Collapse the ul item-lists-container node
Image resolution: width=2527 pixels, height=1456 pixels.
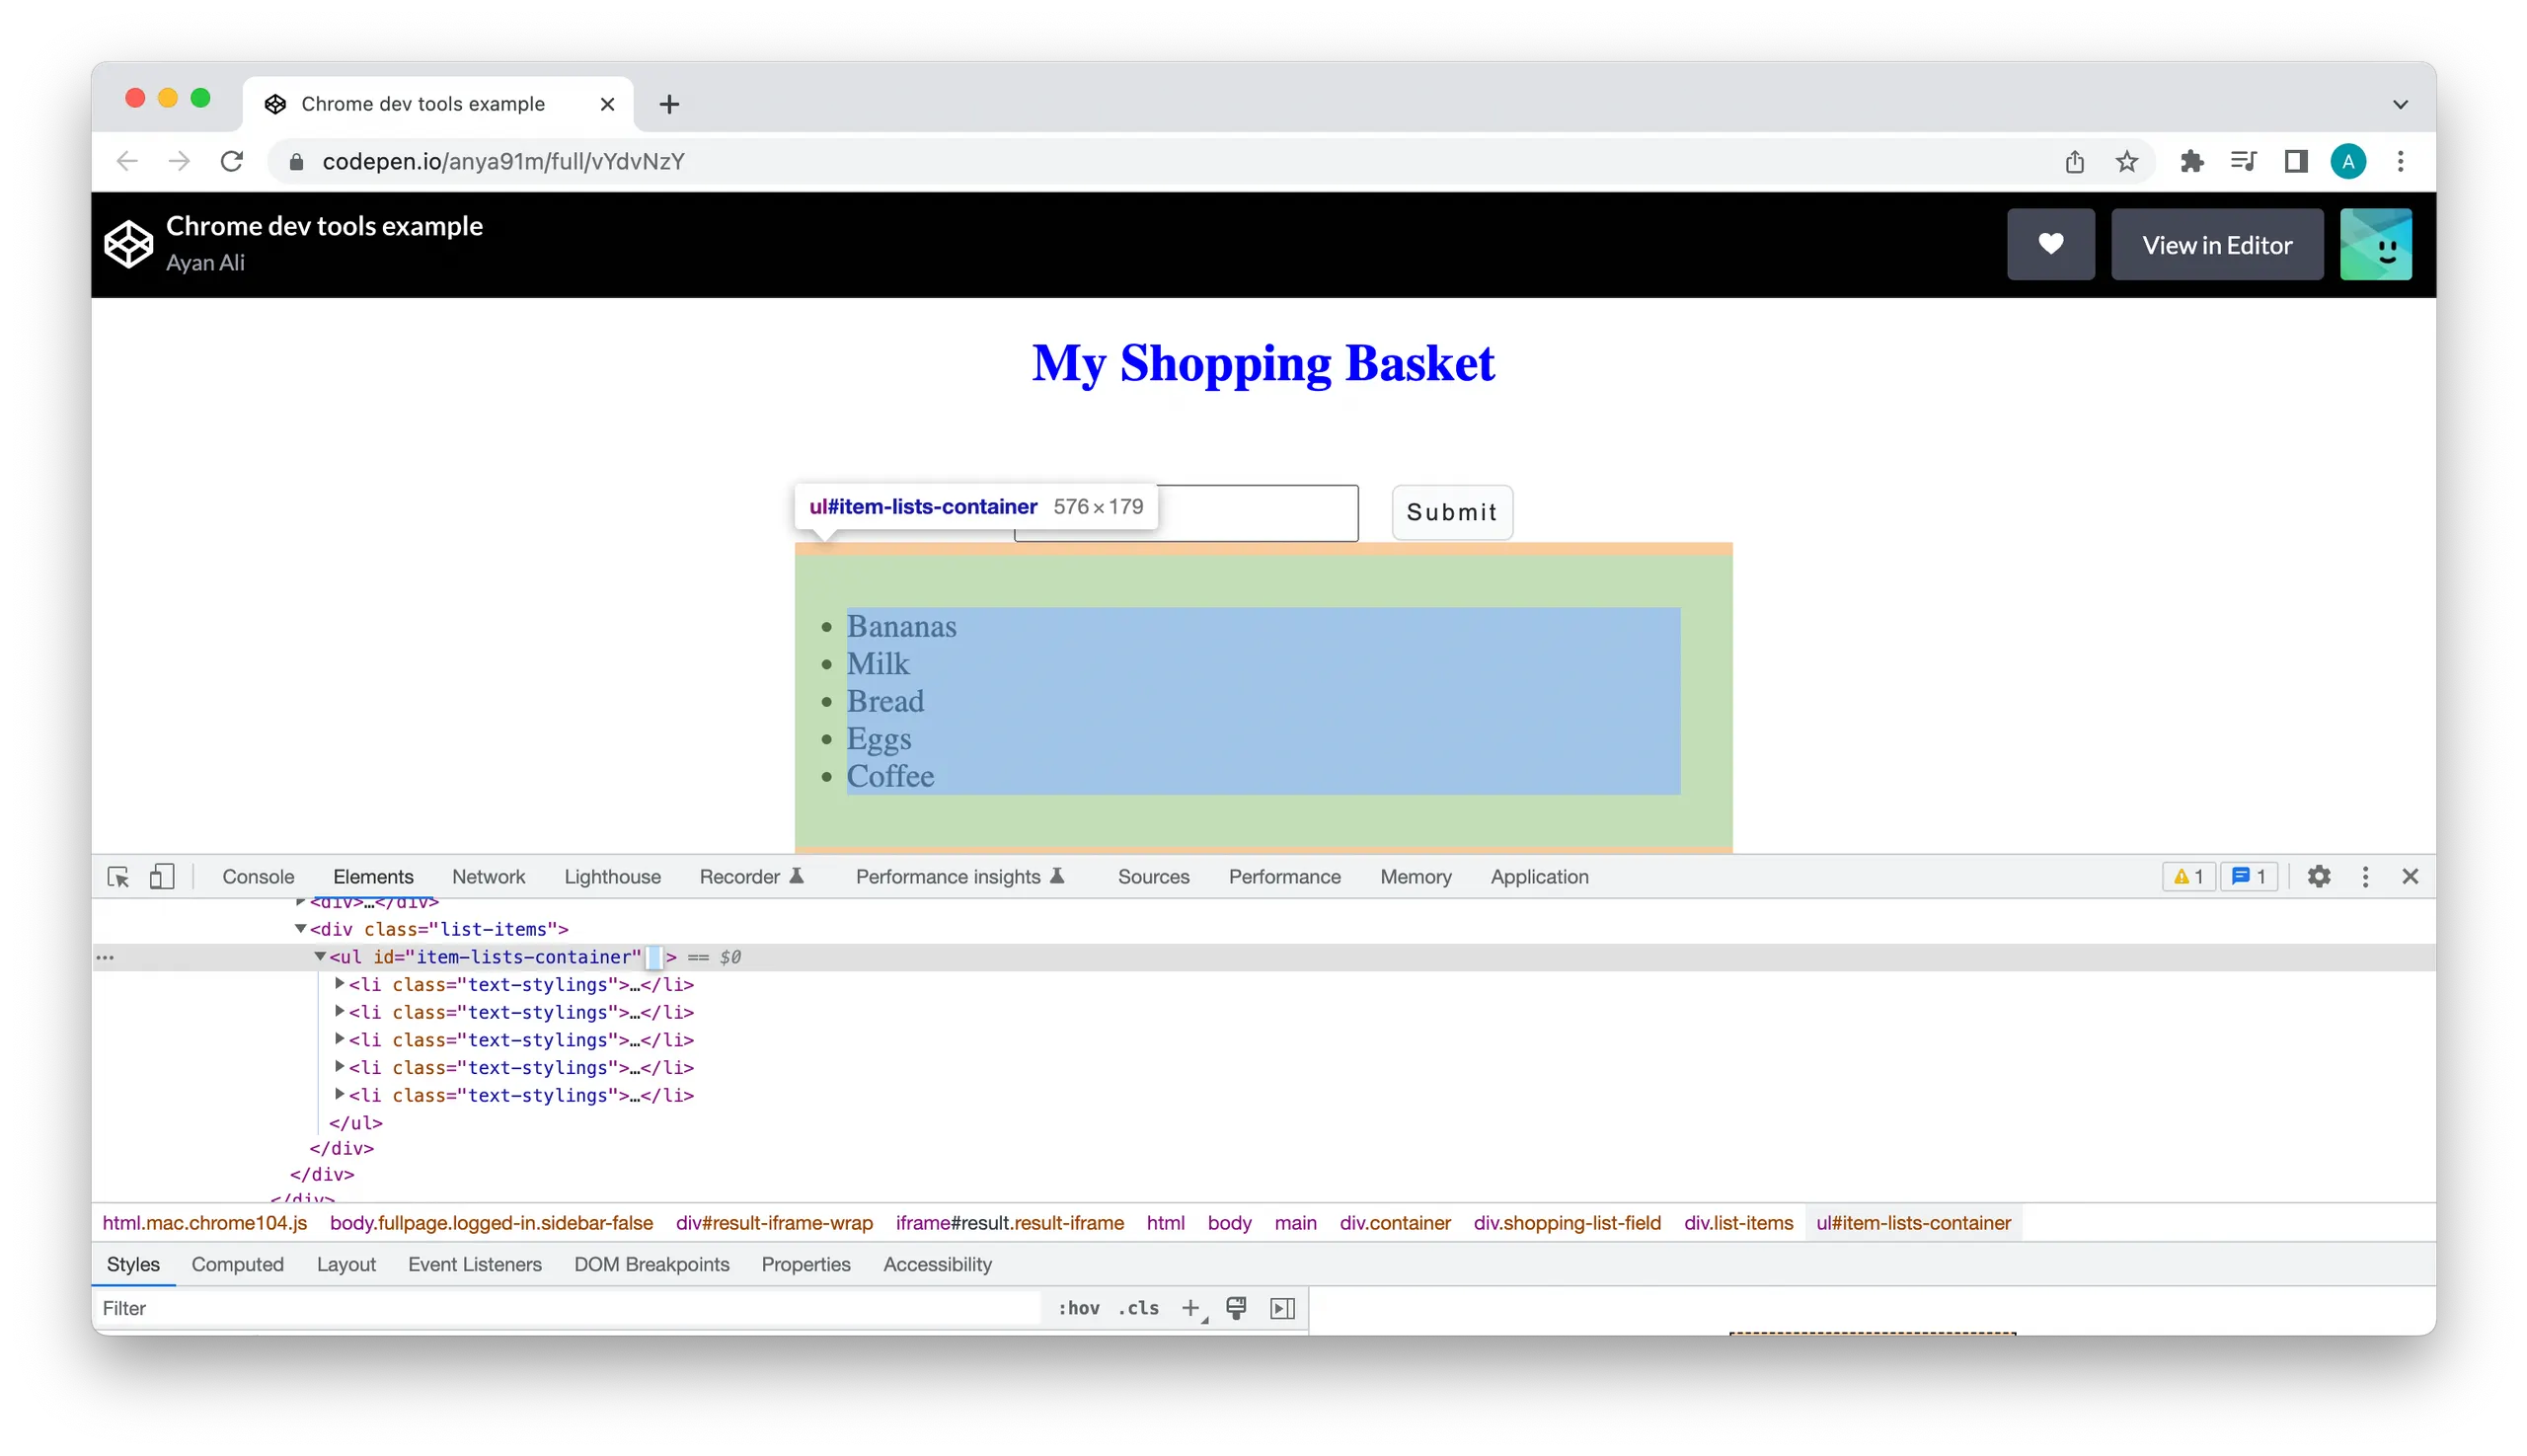320,957
